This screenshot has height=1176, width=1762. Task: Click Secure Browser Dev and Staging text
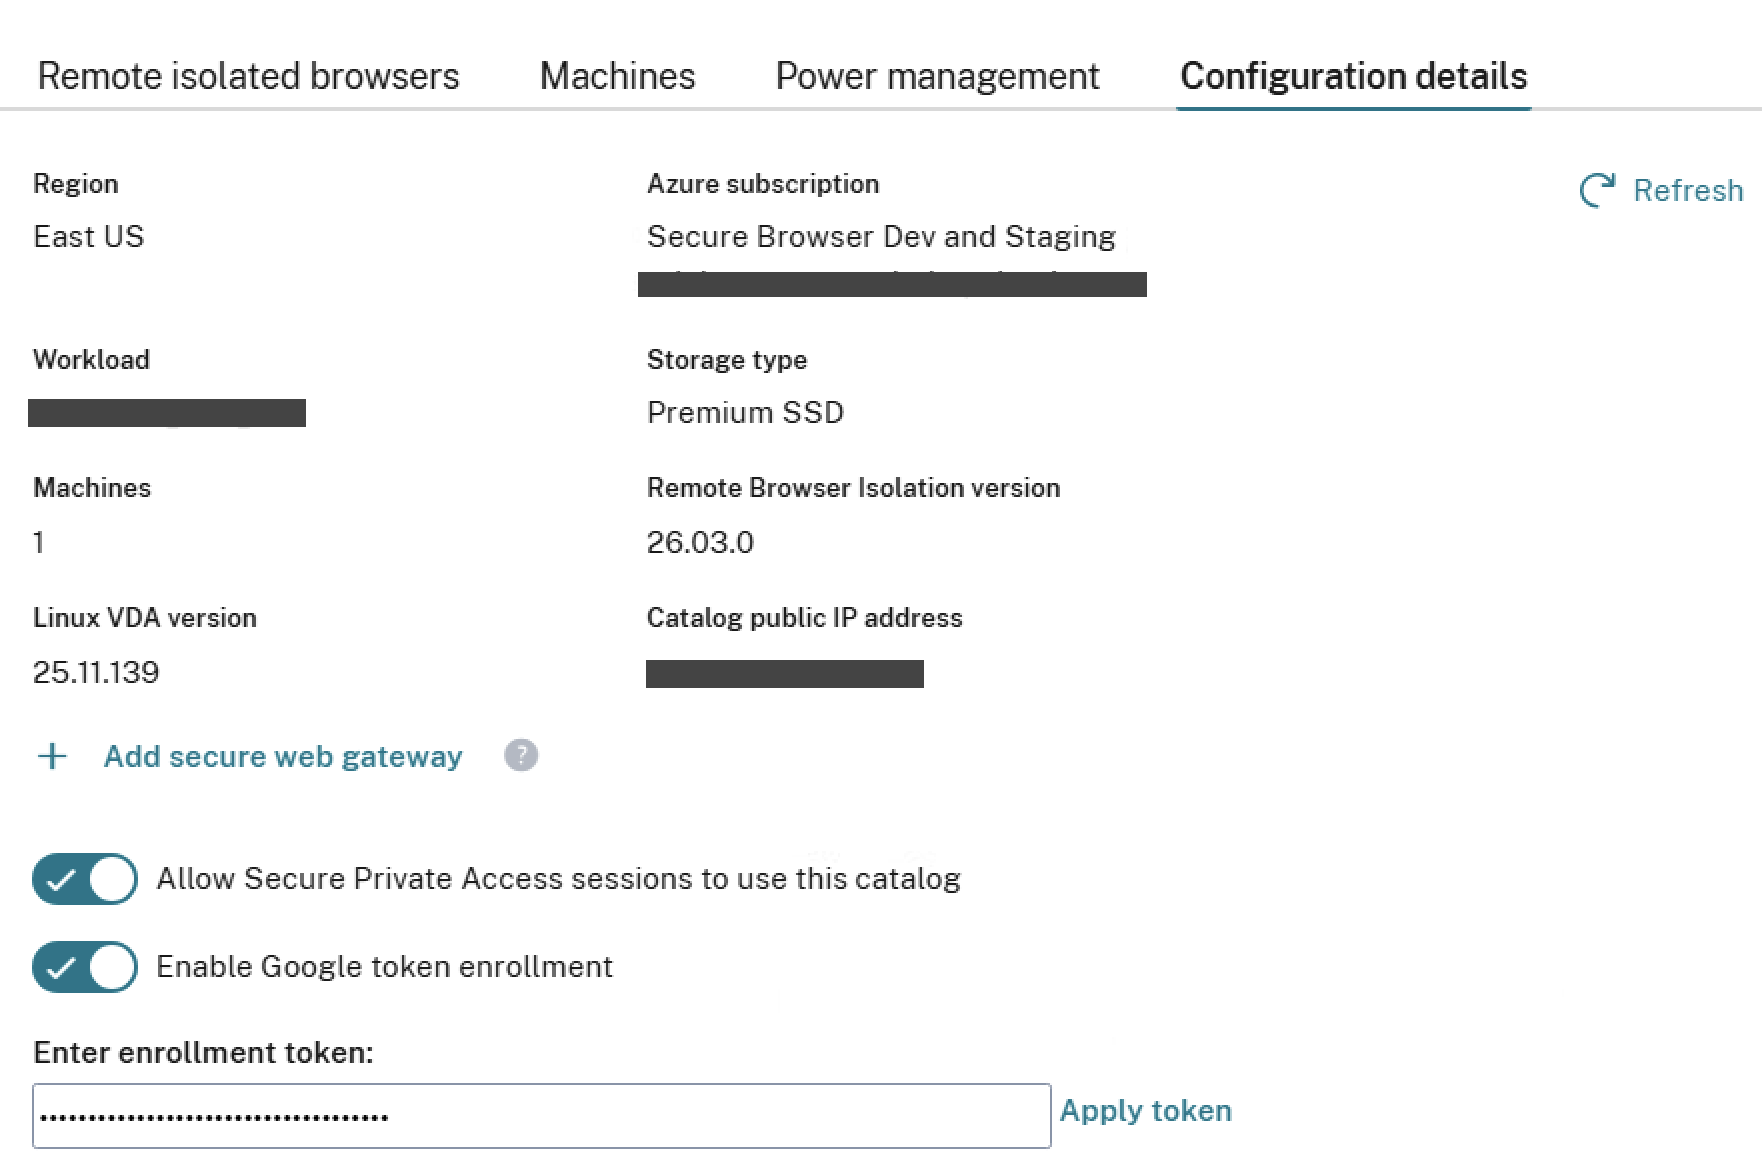[x=881, y=236]
